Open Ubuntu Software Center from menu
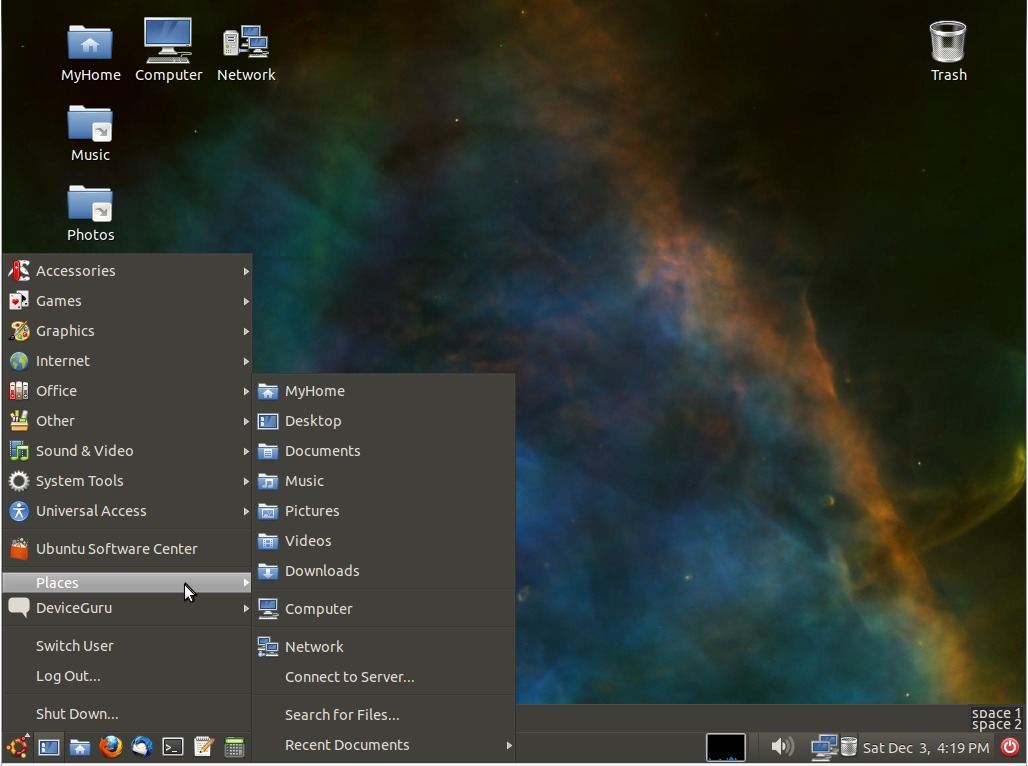This screenshot has width=1028, height=766. (x=127, y=549)
